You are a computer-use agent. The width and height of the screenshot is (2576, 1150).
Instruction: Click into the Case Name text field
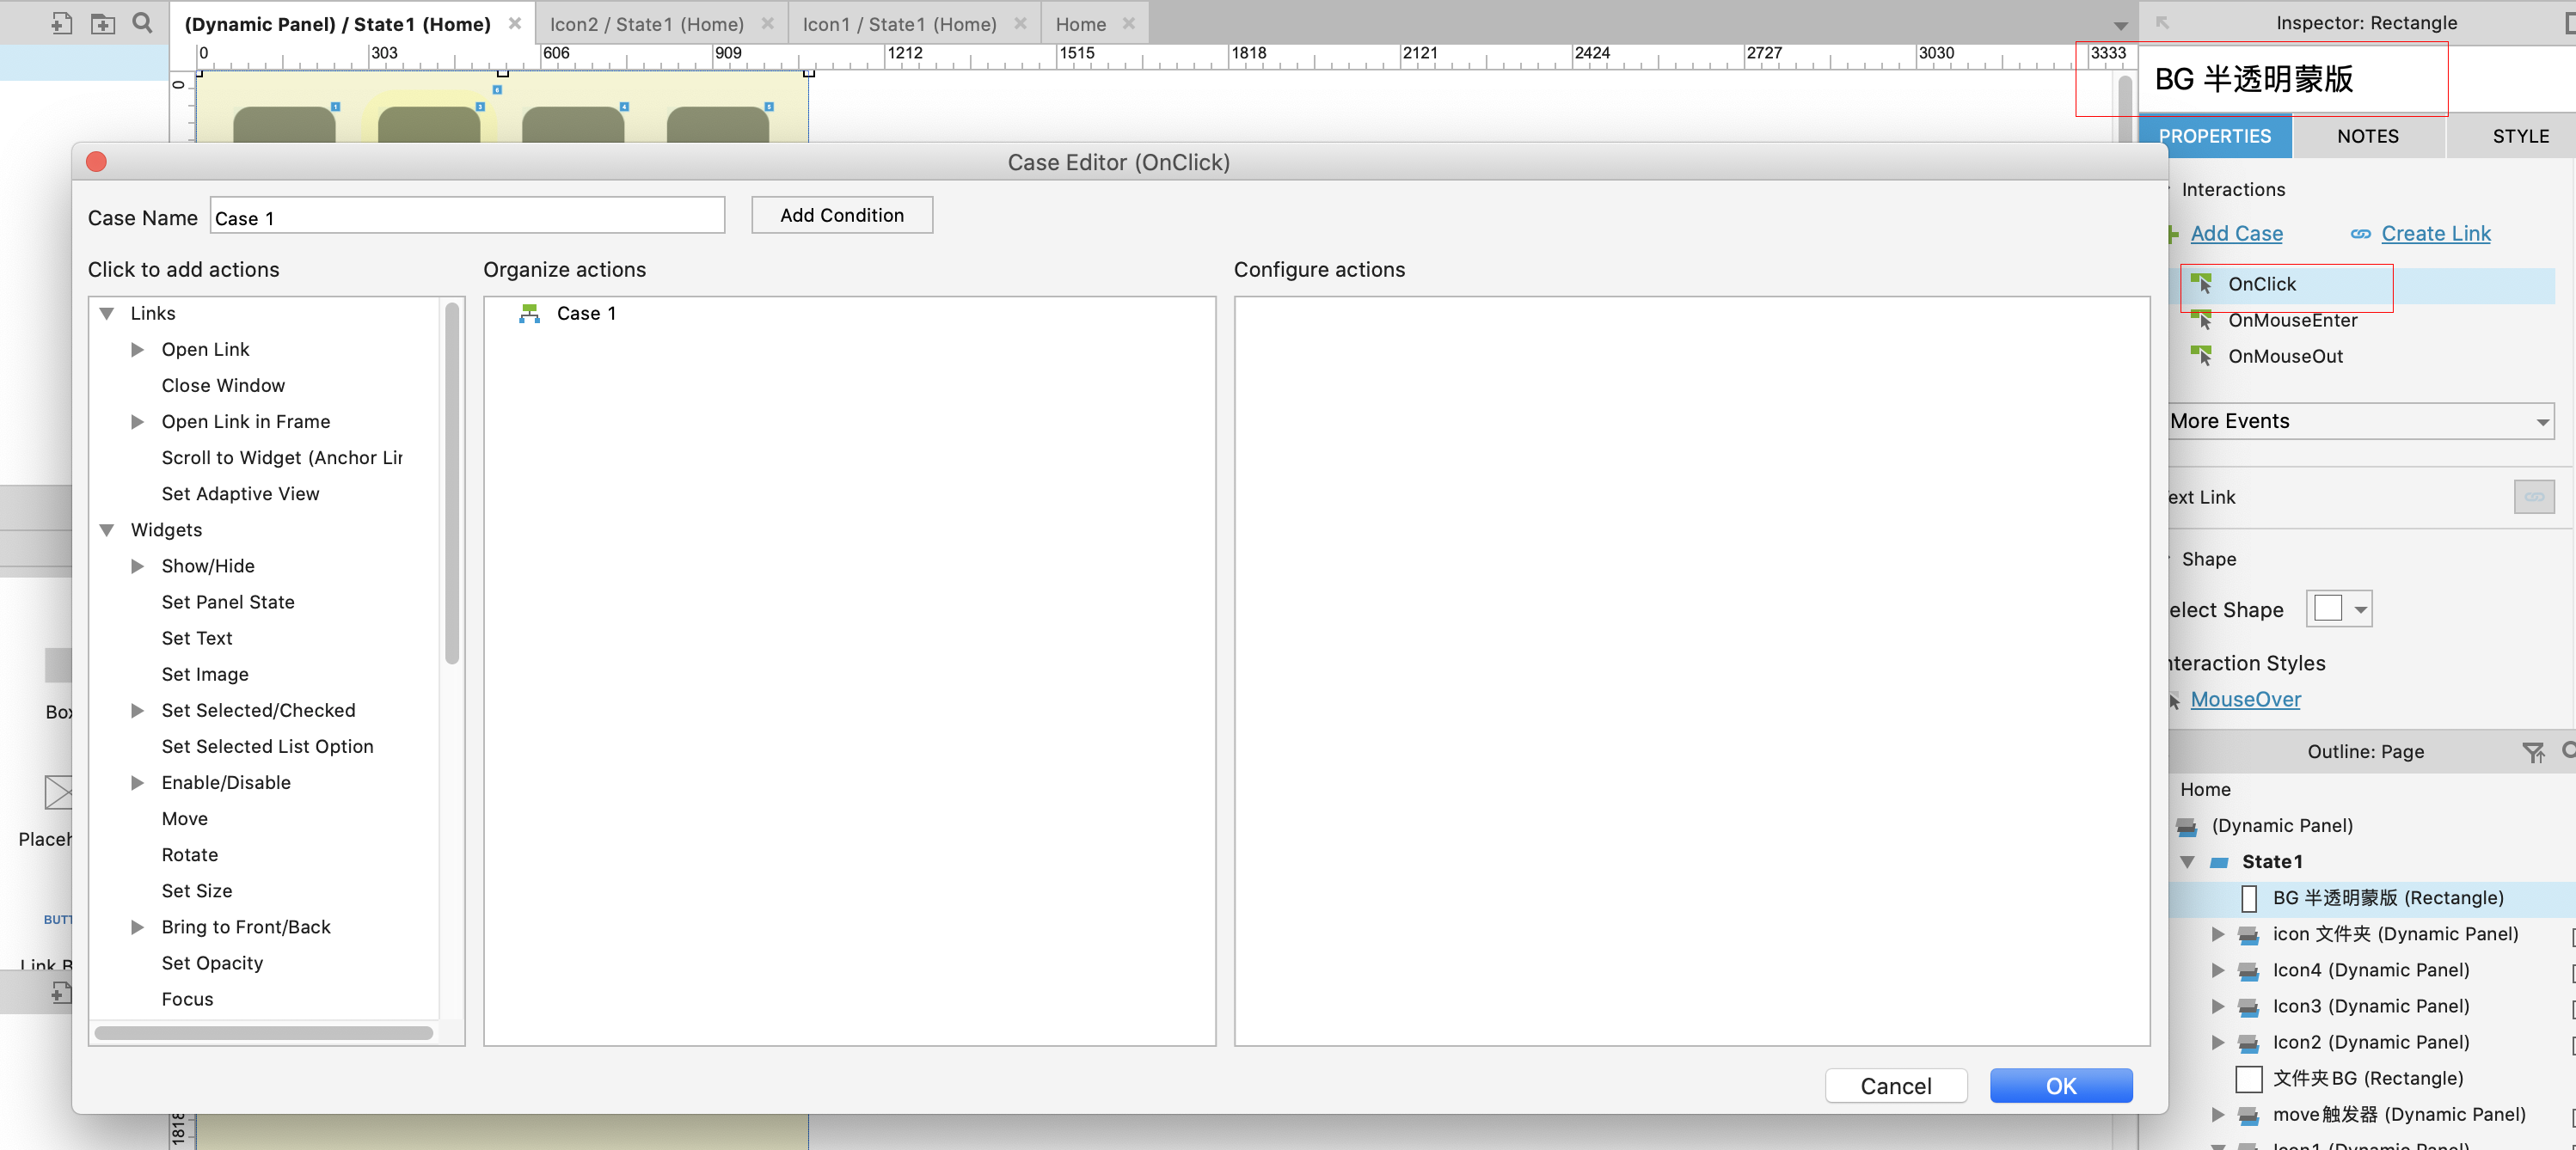(467, 217)
